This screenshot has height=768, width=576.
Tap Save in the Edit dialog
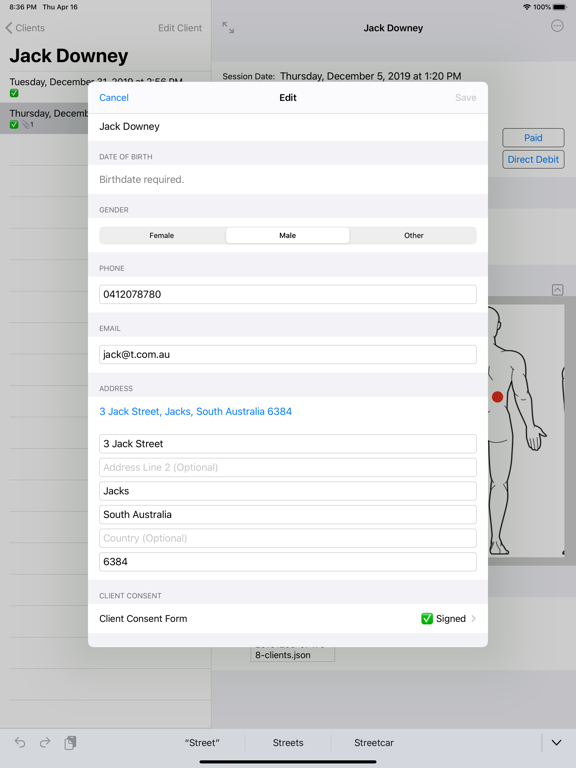click(465, 97)
